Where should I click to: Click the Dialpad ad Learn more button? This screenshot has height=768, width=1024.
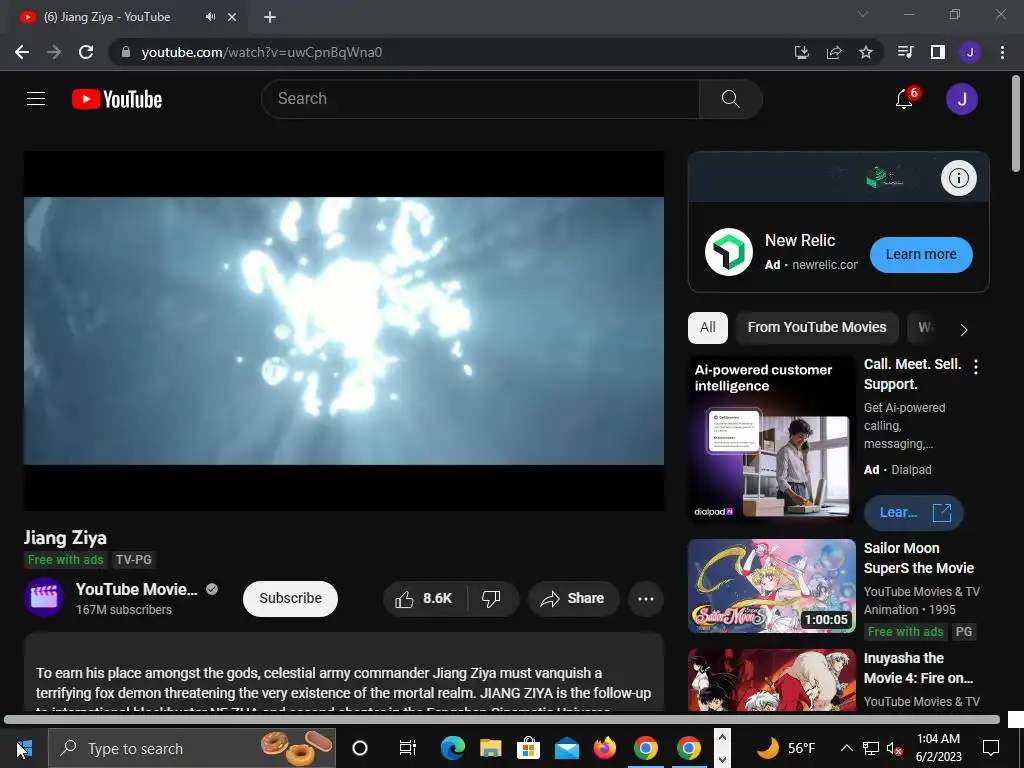(x=914, y=513)
